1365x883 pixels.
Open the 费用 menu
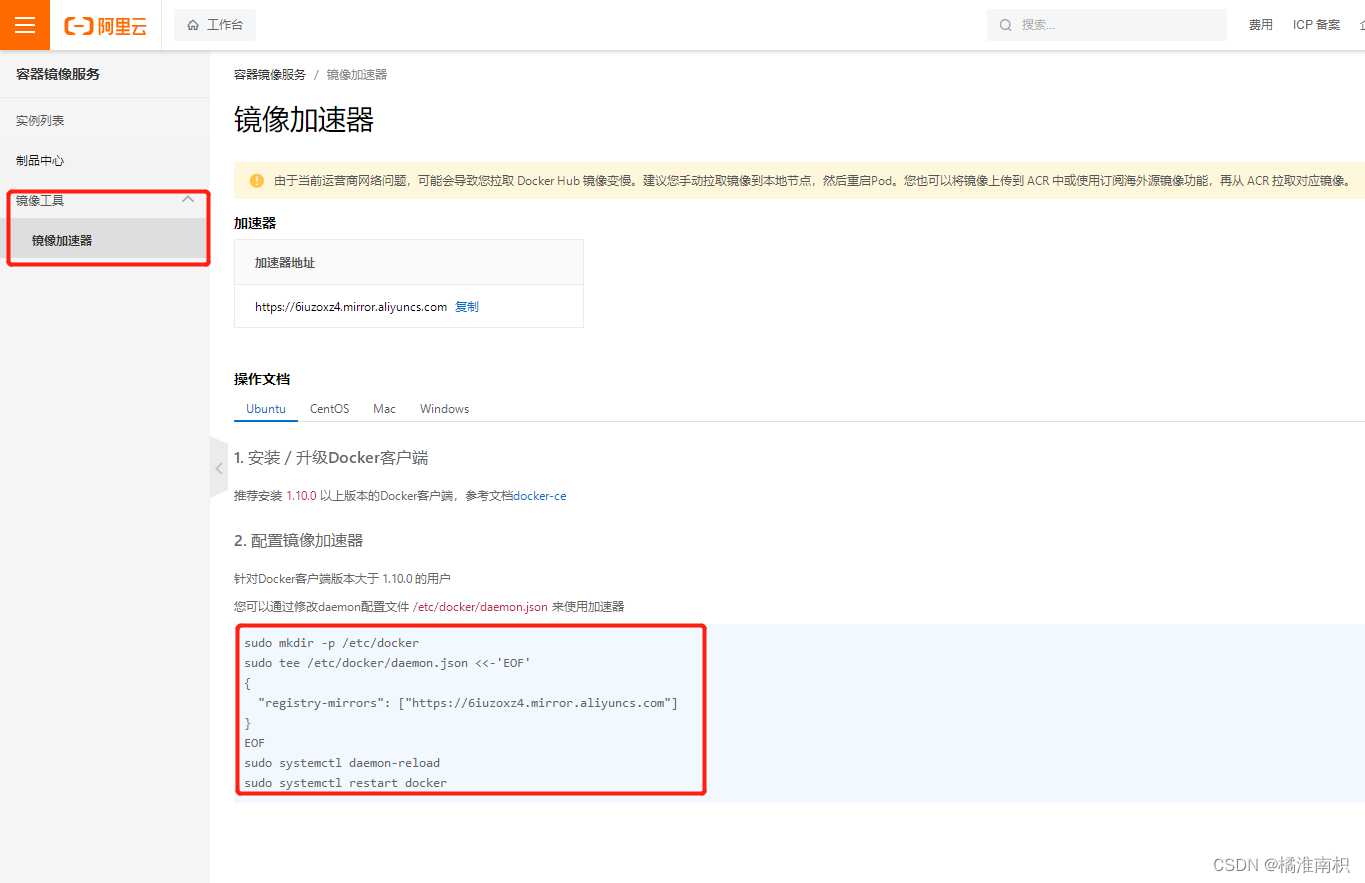(1260, 25)
